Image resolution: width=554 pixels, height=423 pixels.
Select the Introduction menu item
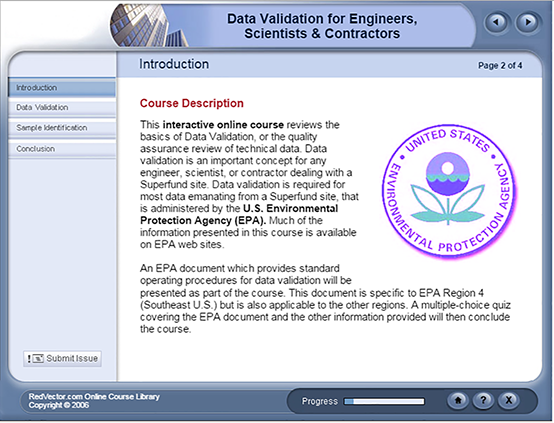[62, 88]
